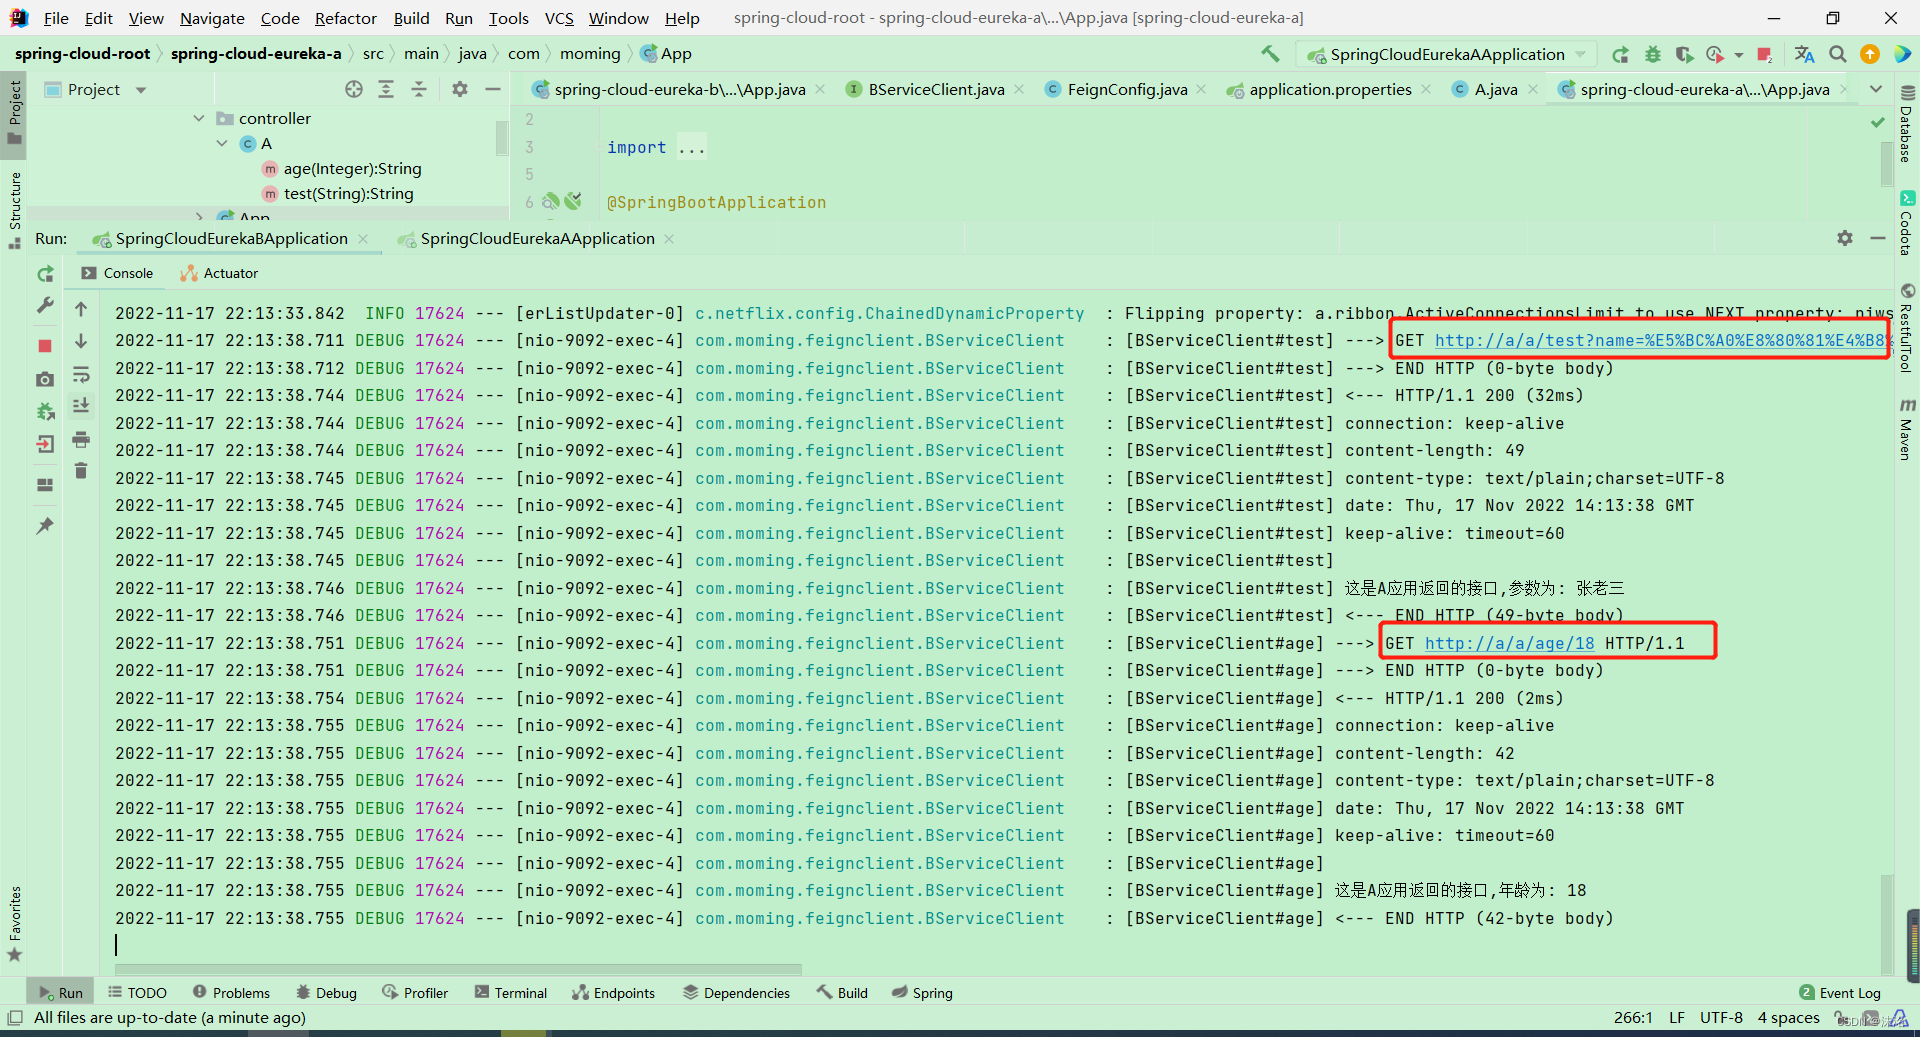
Task: Switch to SpringCloudEurekaBApplication run tab
Action: tap(231, 238)
